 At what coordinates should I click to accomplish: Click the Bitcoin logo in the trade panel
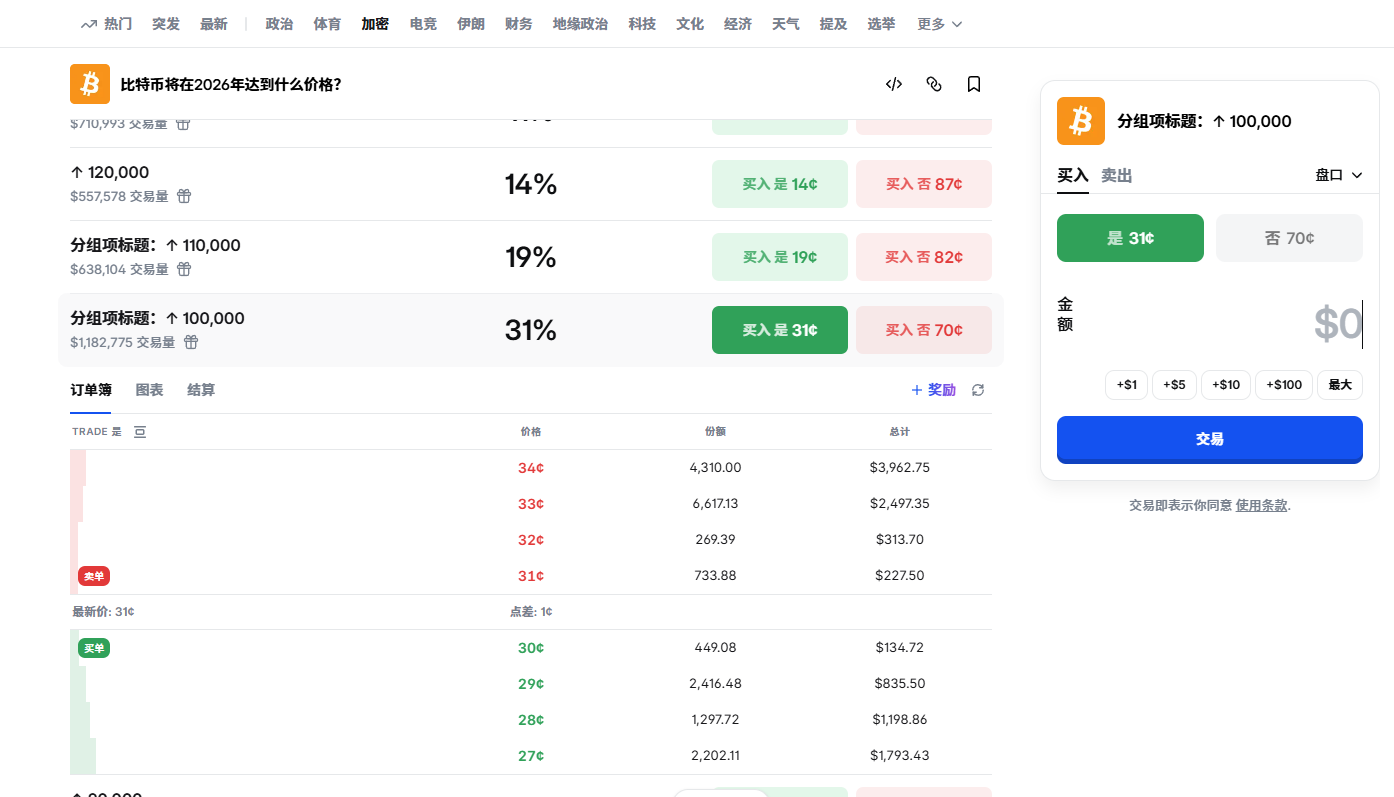(1081, 121)
